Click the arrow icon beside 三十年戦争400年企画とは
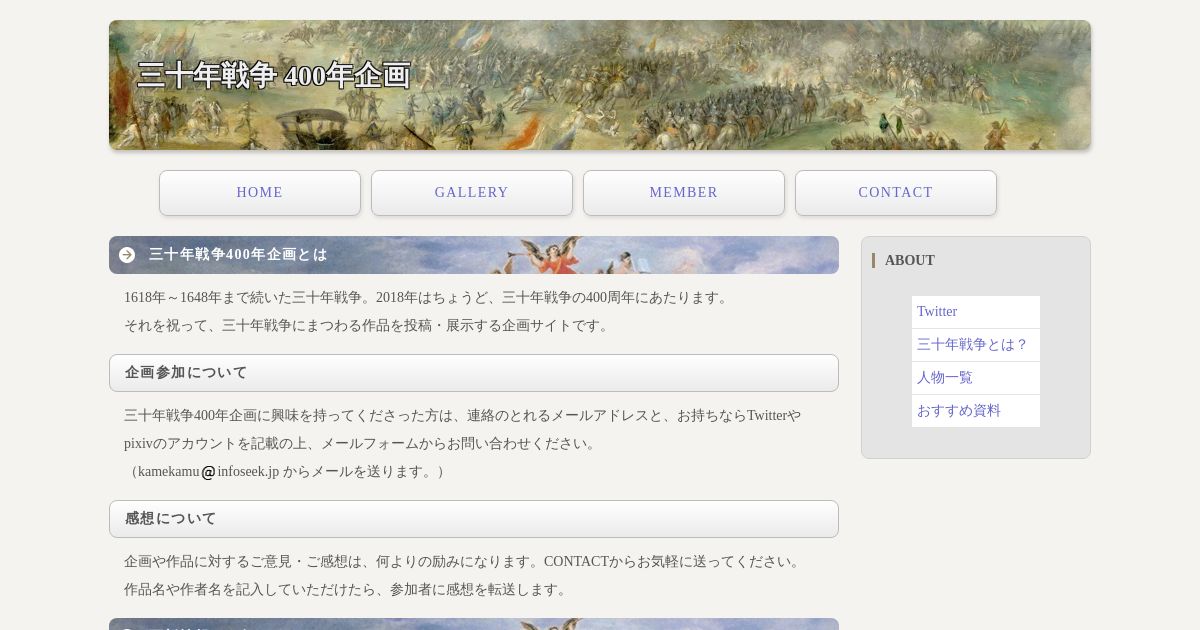The height and width of the screenshot is (630, 1200). point(127,255)
